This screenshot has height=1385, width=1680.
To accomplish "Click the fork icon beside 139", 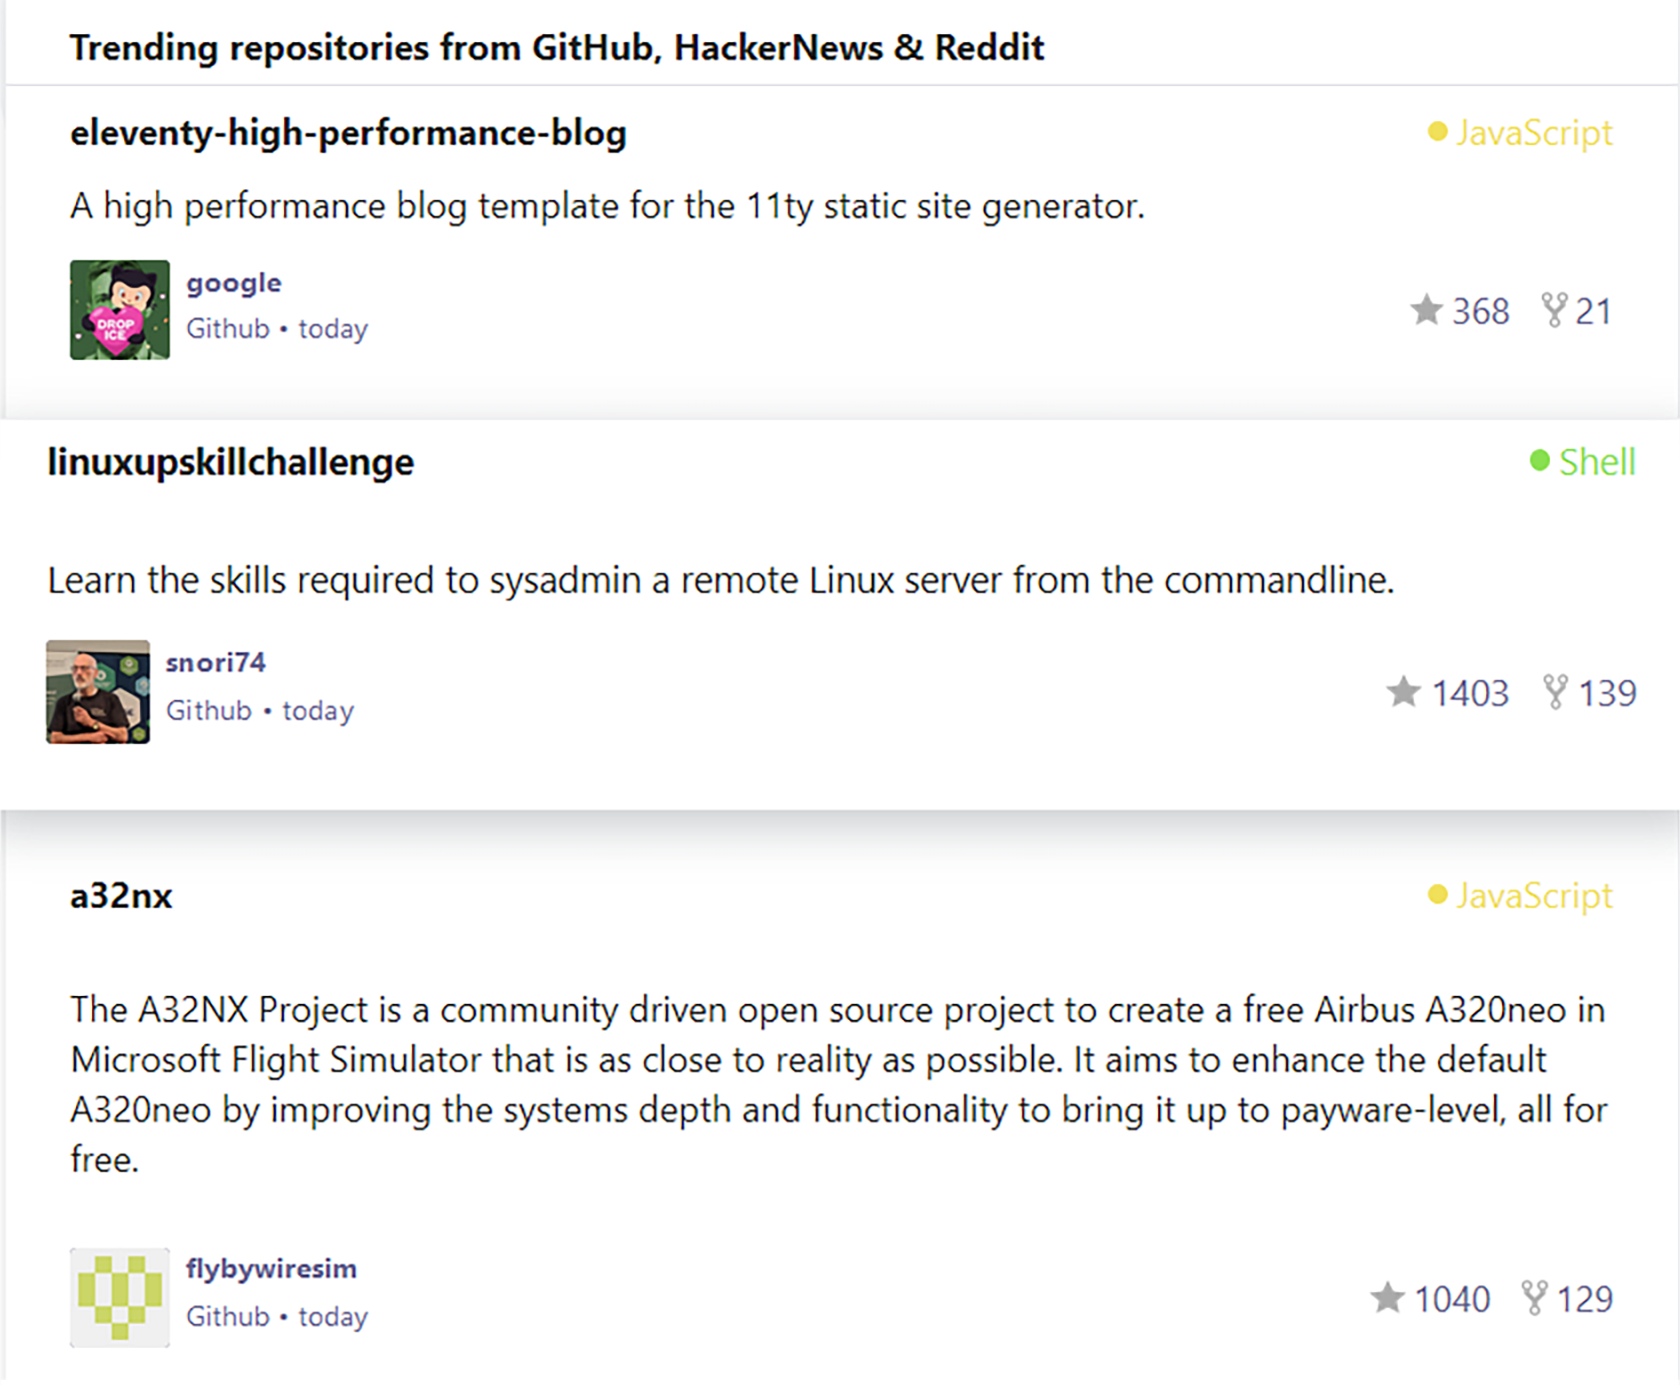I will click(x=1555, y=692).
